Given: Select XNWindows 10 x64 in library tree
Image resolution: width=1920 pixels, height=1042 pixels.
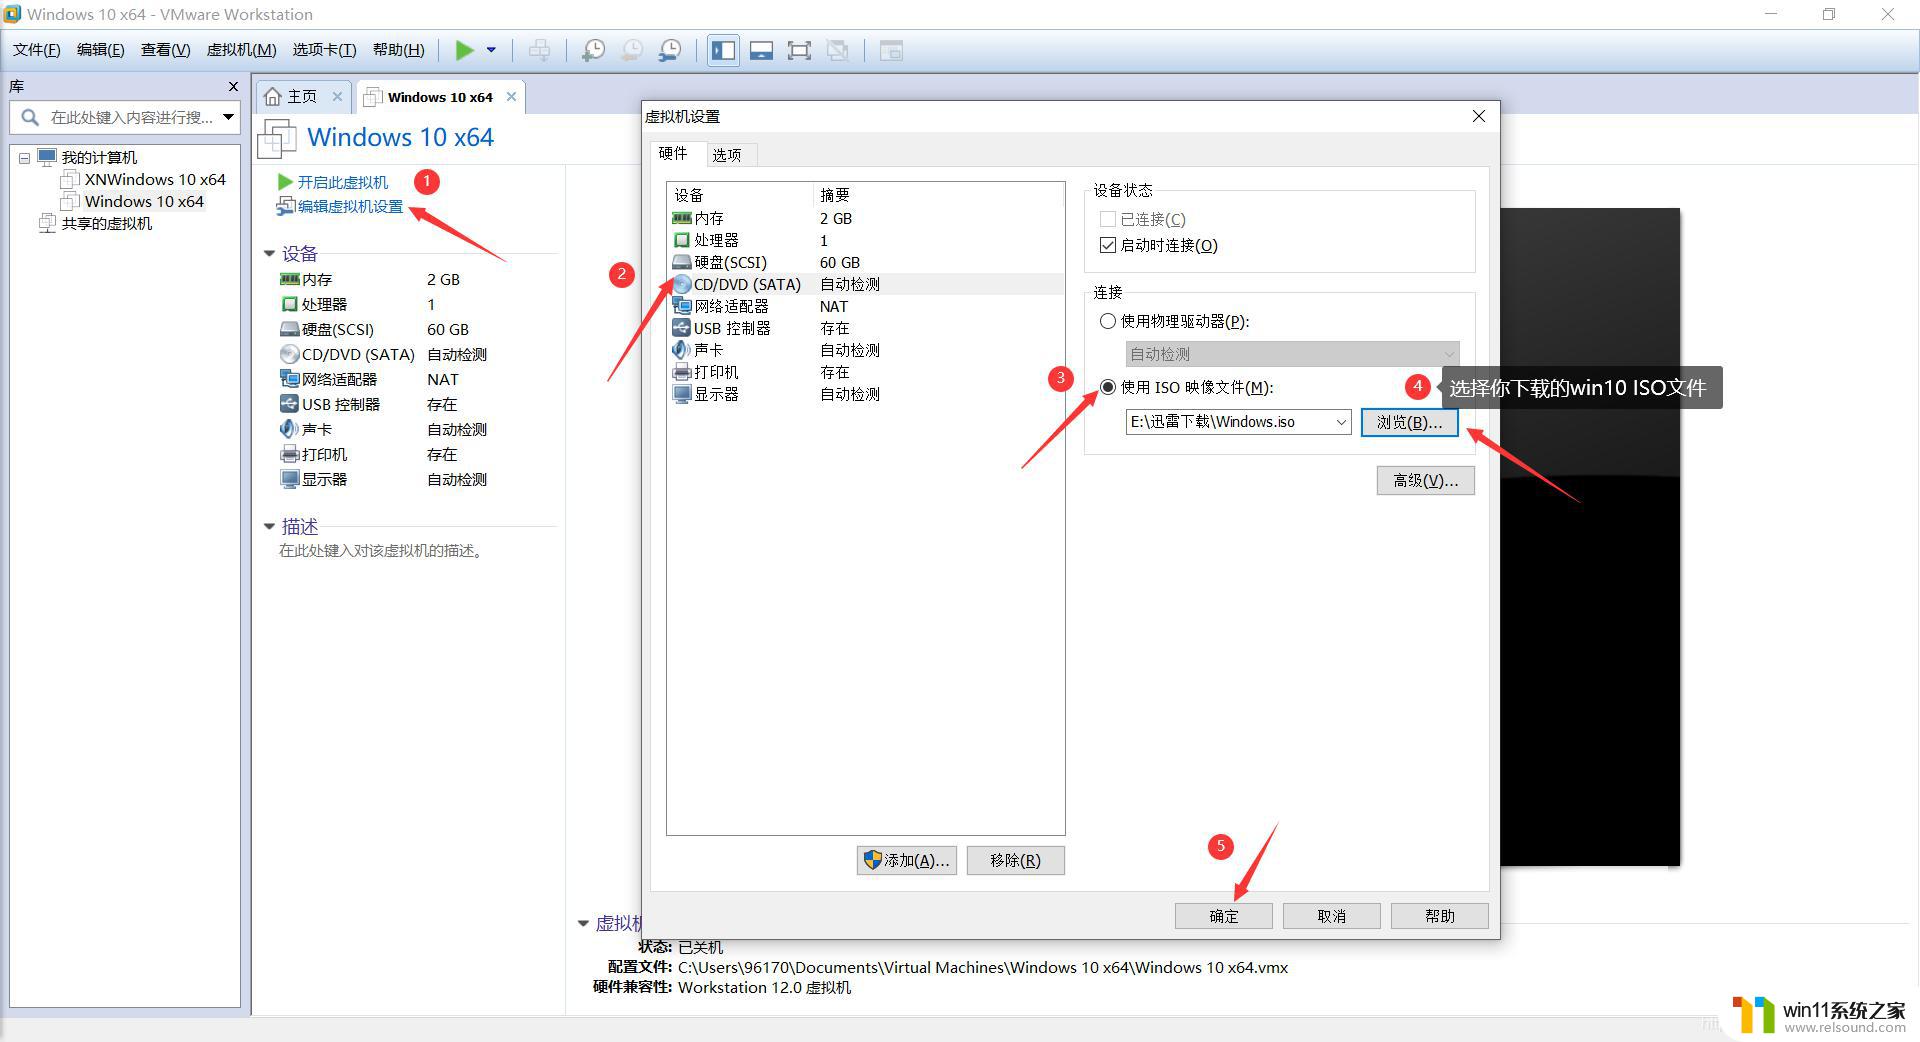Looking at the screenshot, I should coord(155,179).
